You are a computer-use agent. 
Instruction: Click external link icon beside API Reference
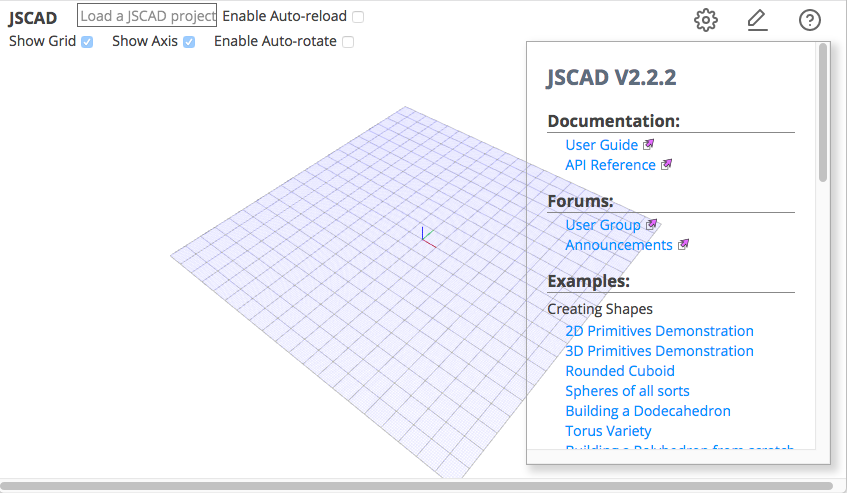pyautogui.click(x=667, y=165)
